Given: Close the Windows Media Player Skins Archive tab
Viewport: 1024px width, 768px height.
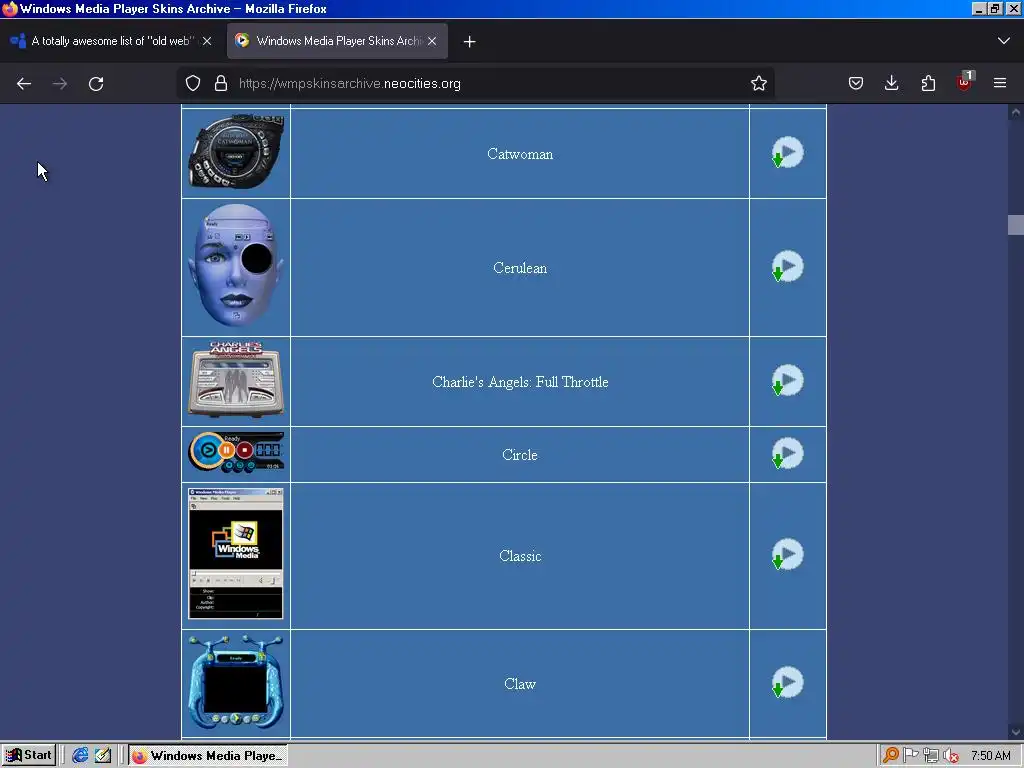Looking at the screenshot, I should point(432,40).
